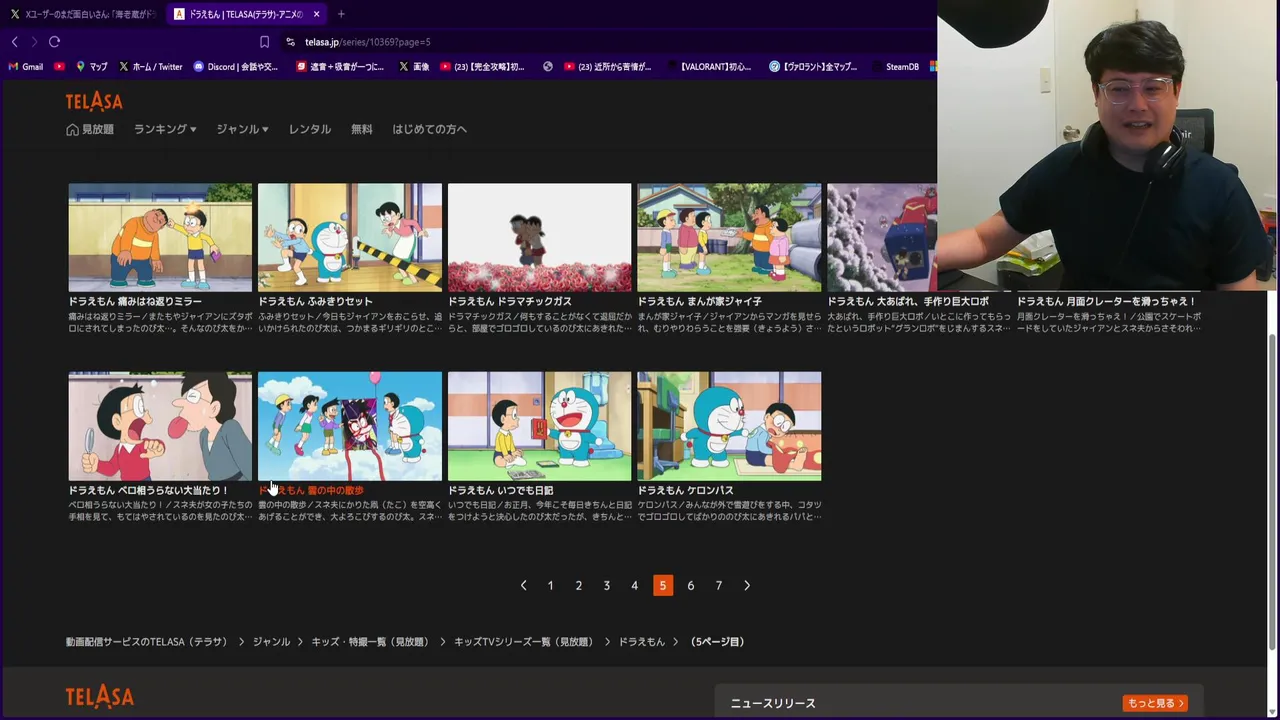1280x720 pixels.
Task: Click the highlighted page 5 button
Action: click(662, 585)
